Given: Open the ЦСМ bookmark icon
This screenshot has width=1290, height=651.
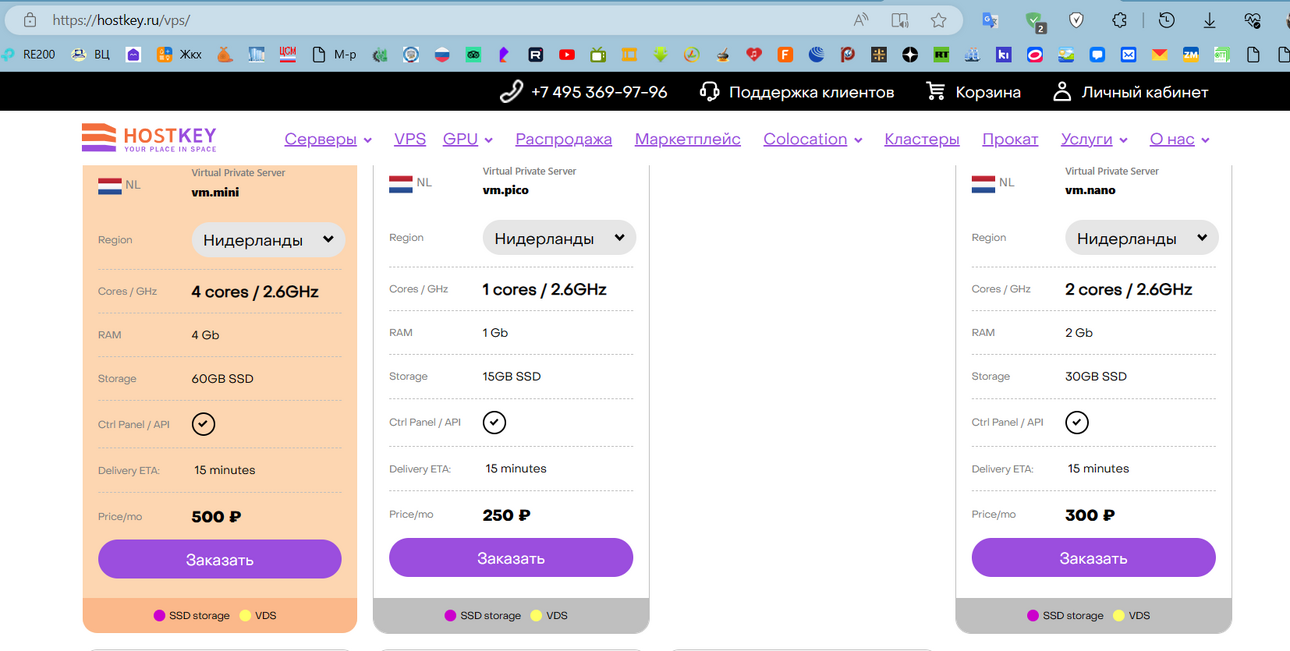Looking at the screenshot, I should point(288,55).
